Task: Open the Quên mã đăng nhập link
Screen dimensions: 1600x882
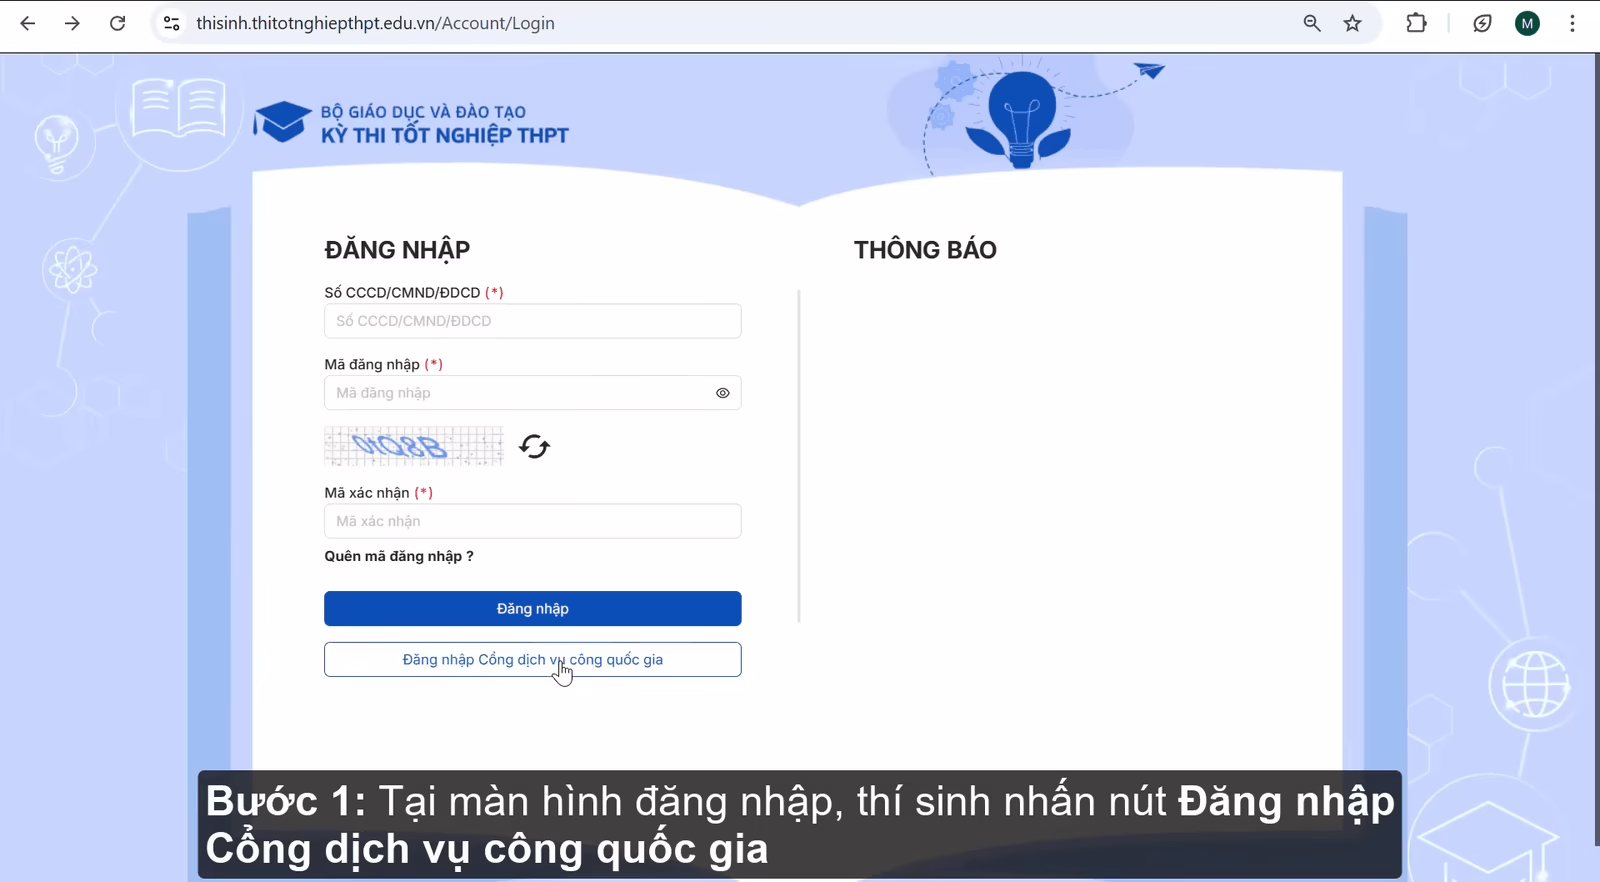Action: click(399, 556)
